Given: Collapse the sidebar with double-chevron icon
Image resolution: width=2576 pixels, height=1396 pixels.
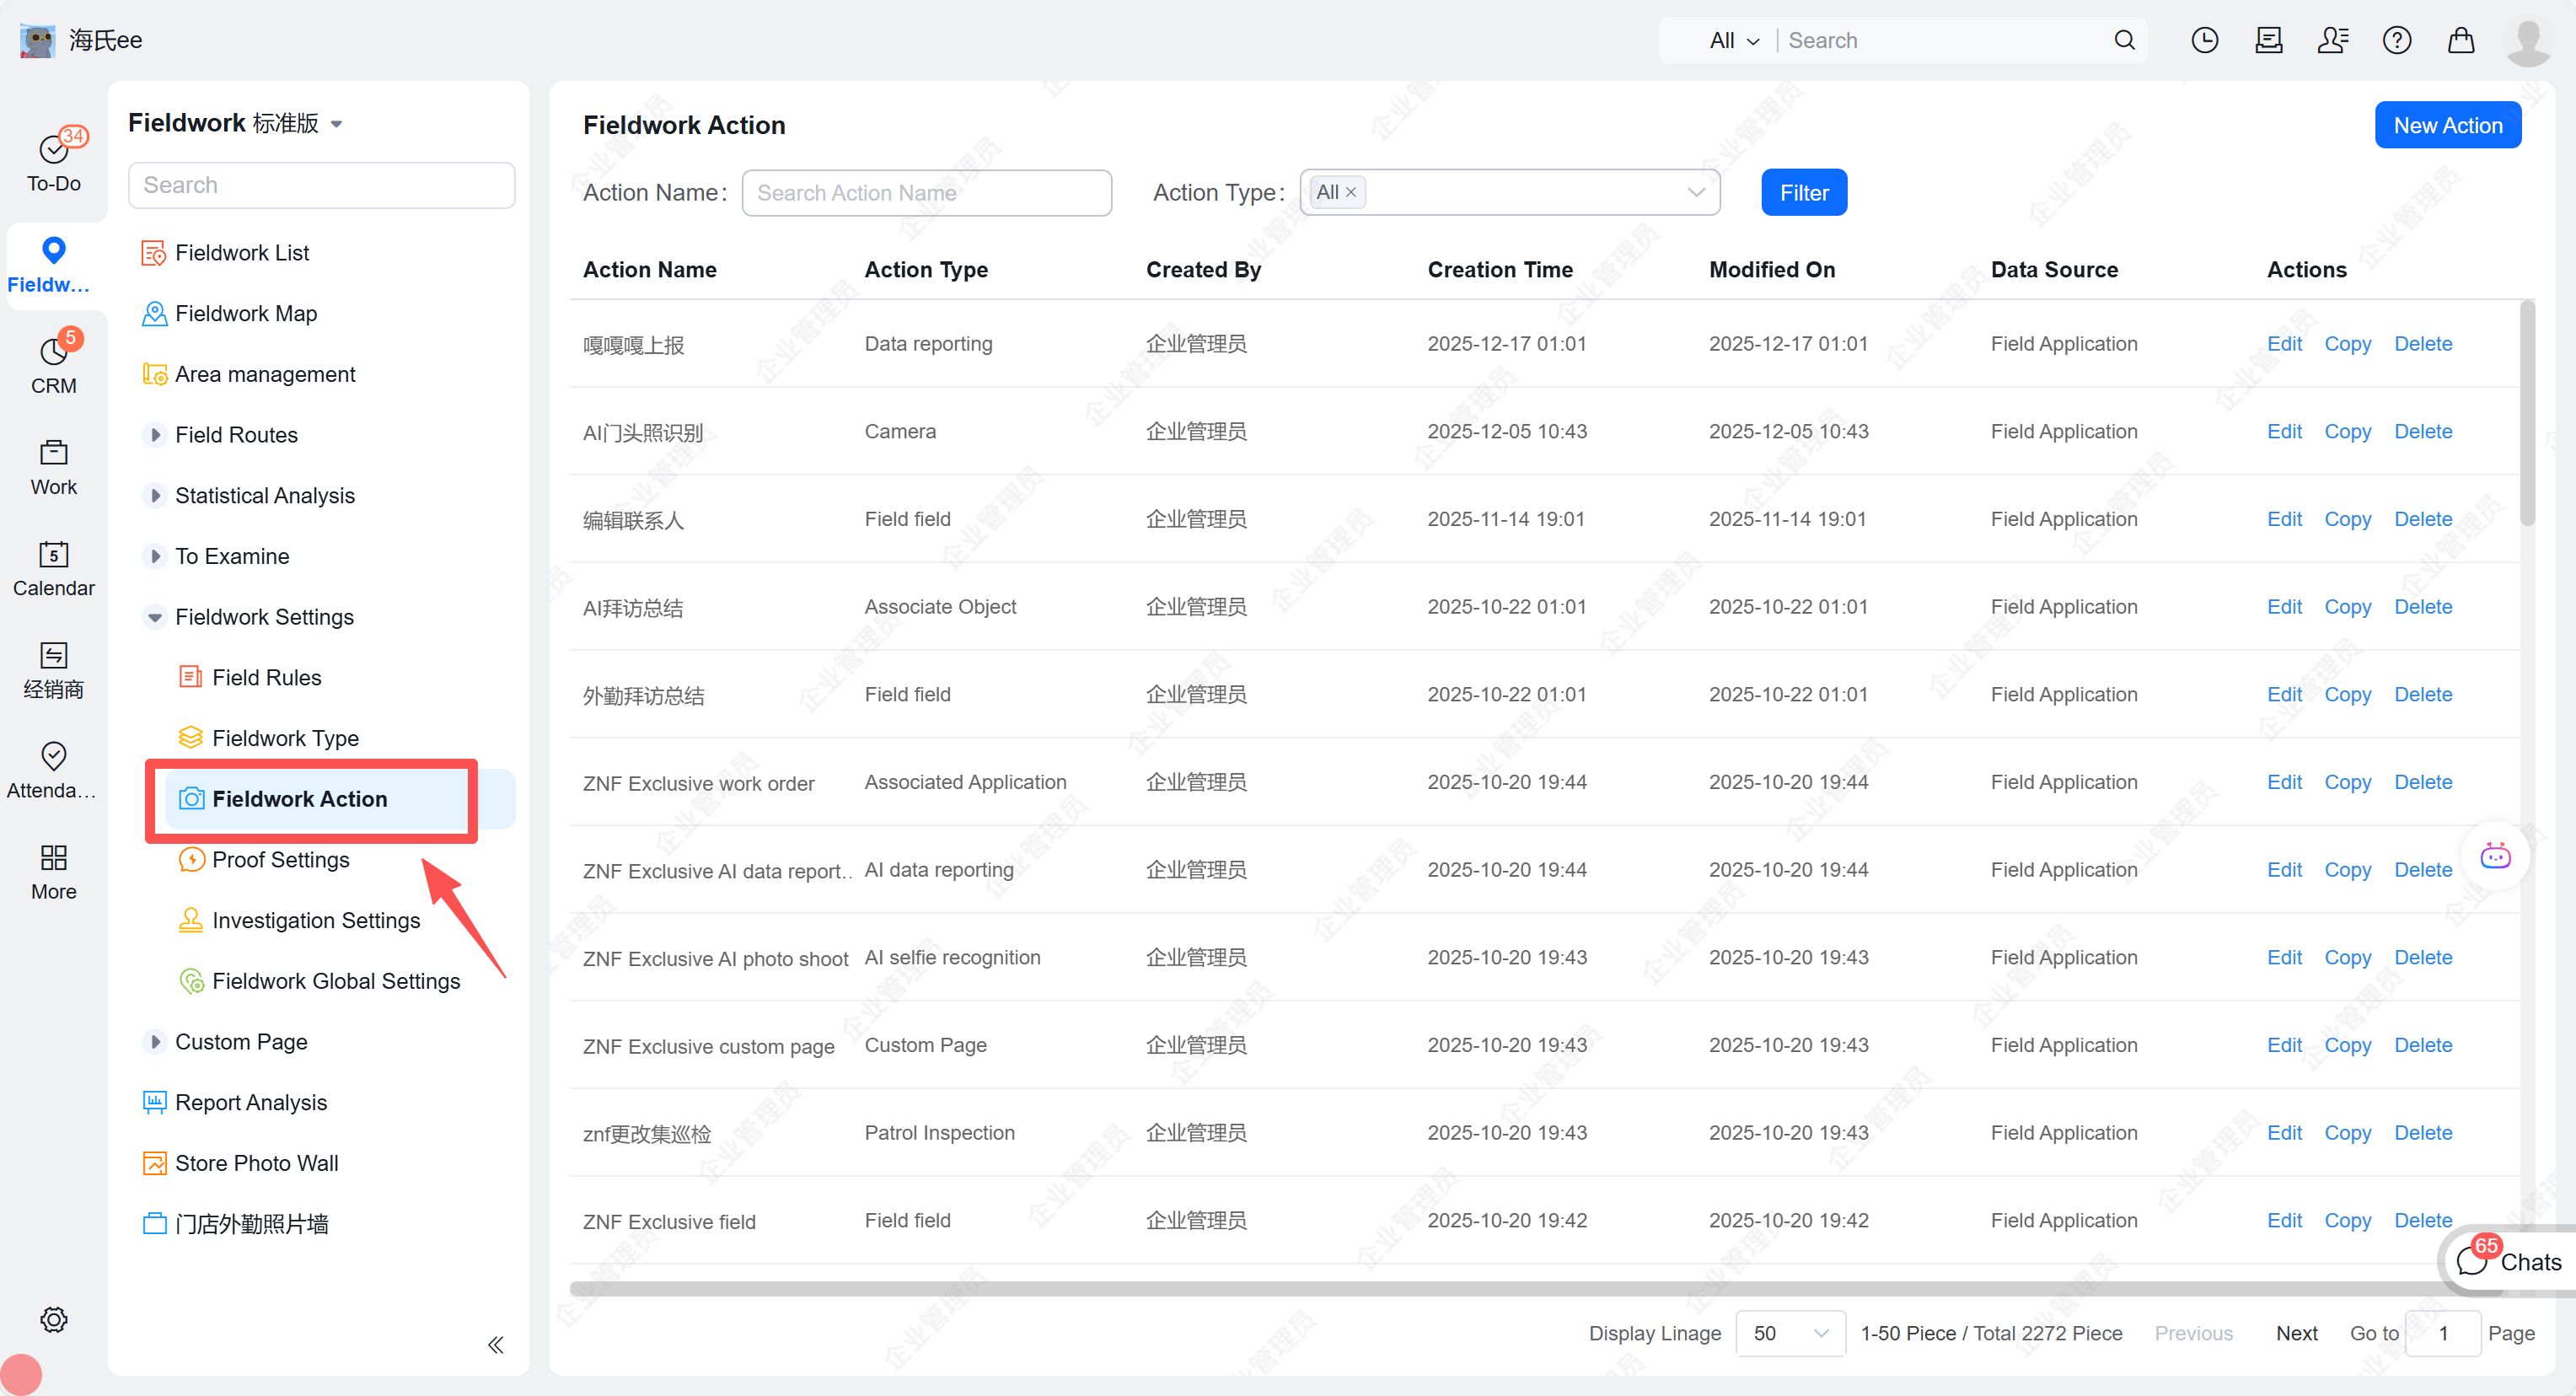Looking at the screenshot, I should (x=495, y=1344).
